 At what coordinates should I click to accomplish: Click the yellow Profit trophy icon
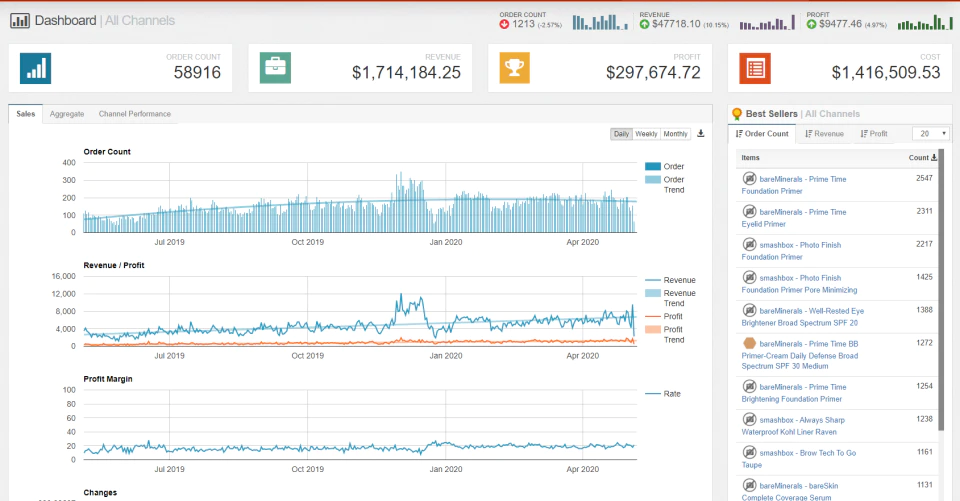click(x=514, y=68)
